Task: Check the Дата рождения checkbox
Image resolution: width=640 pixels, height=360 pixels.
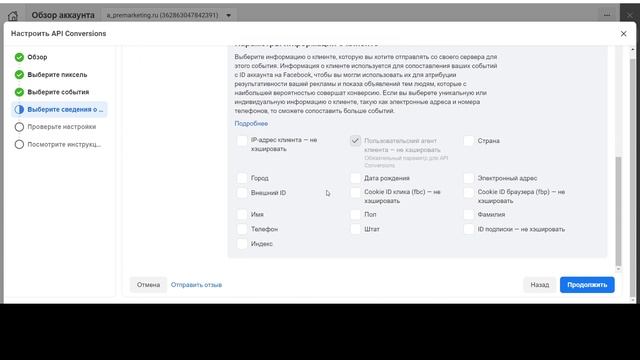Action: (355, 178)
